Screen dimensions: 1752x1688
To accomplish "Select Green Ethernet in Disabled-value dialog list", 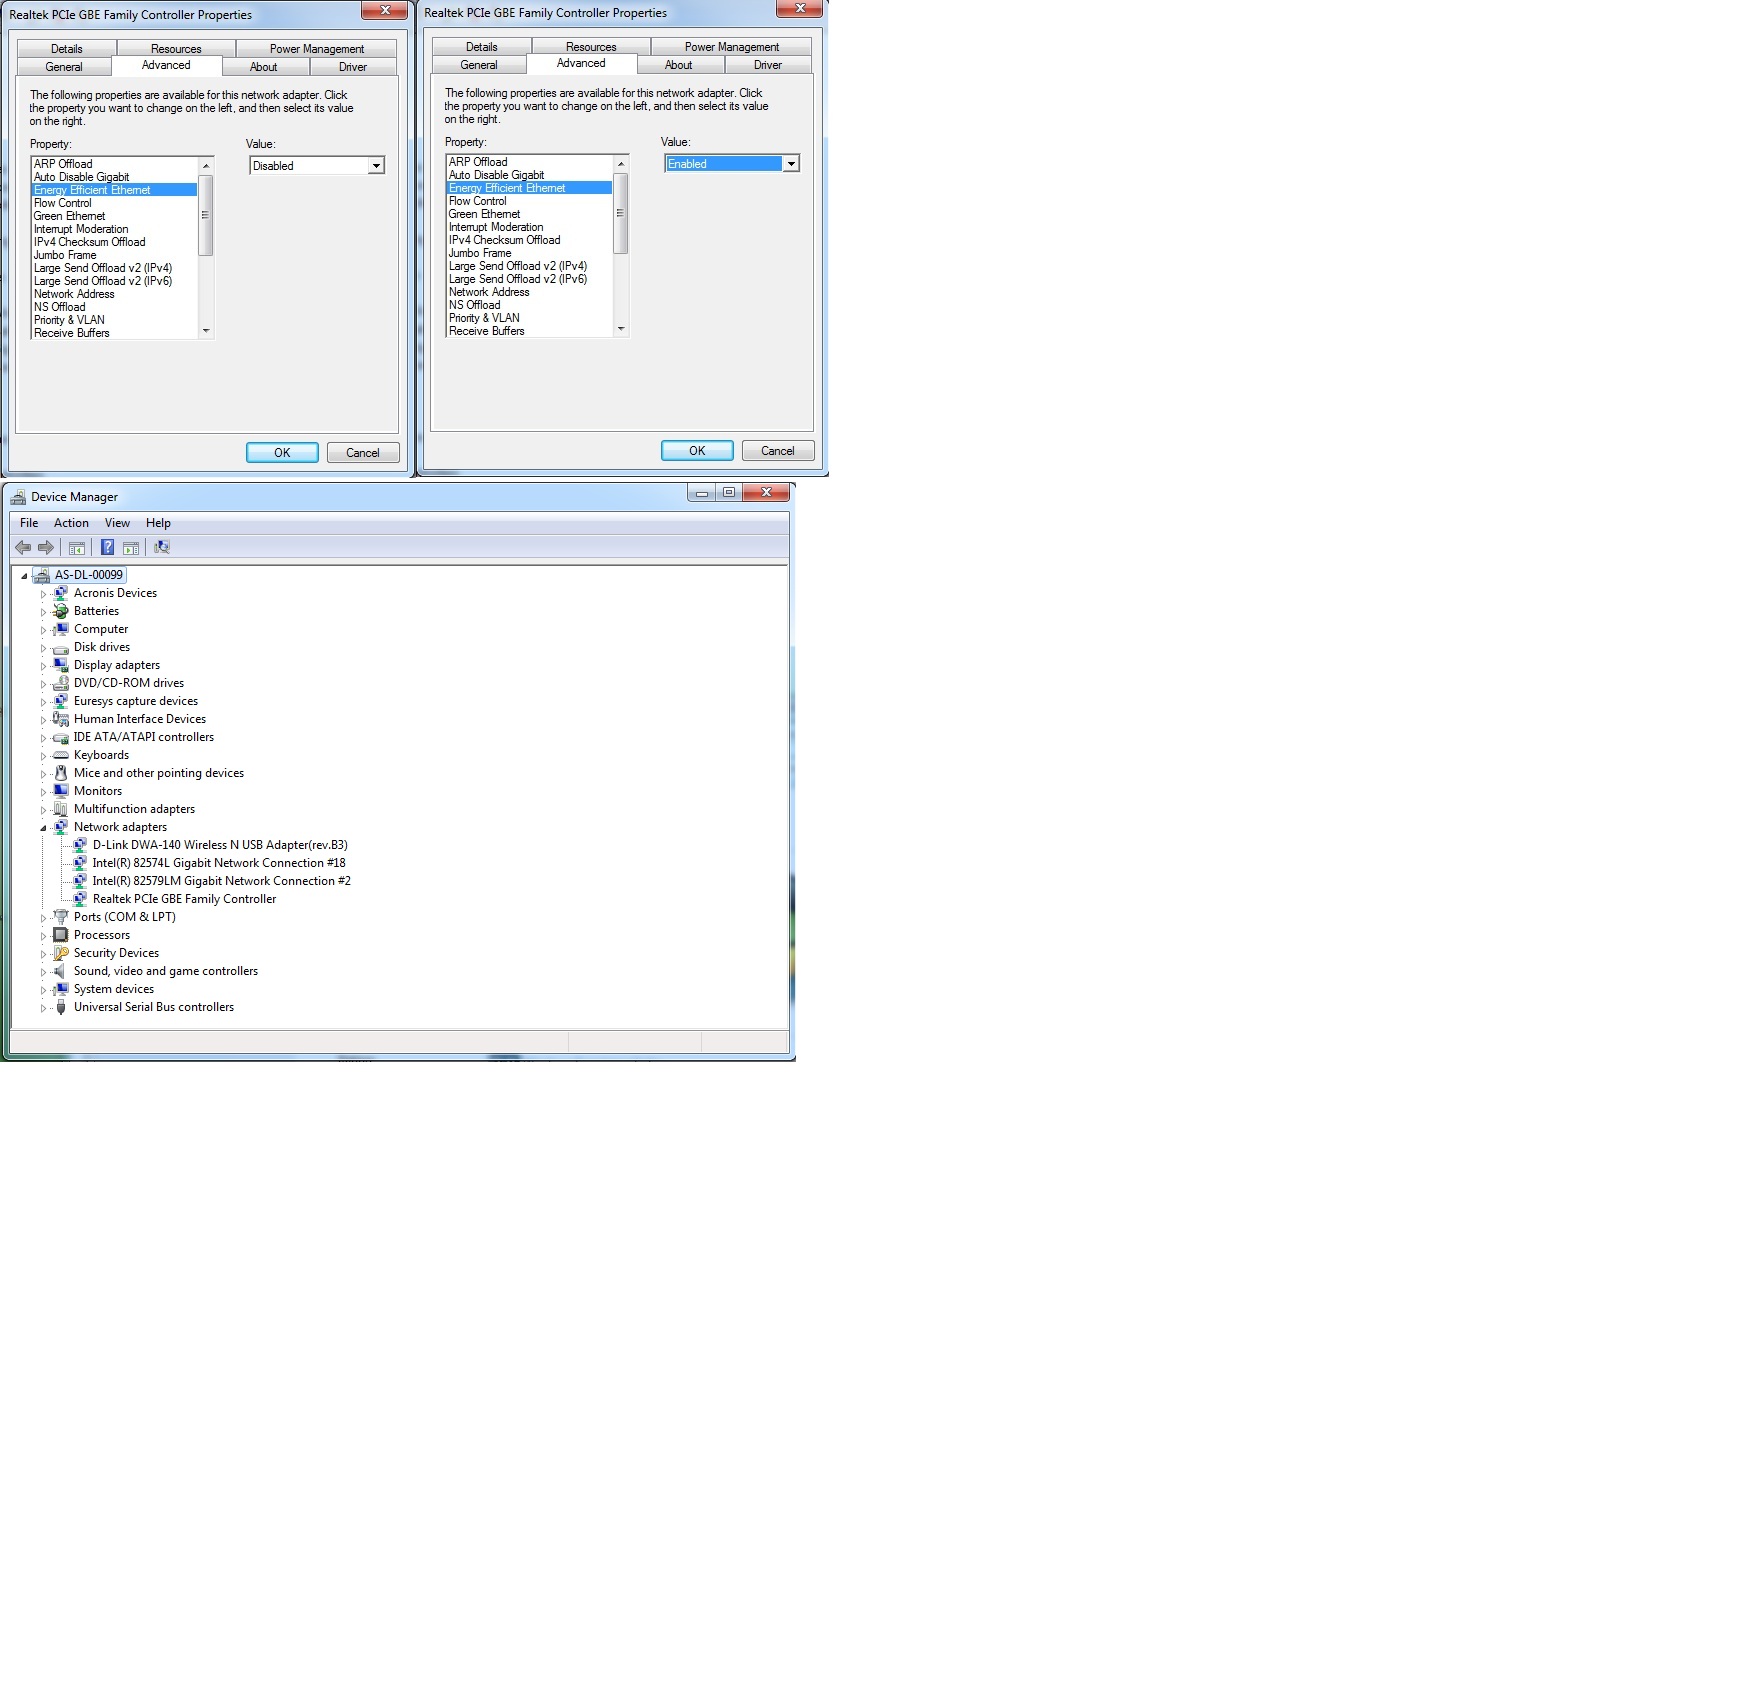I will tap(115, 216).
